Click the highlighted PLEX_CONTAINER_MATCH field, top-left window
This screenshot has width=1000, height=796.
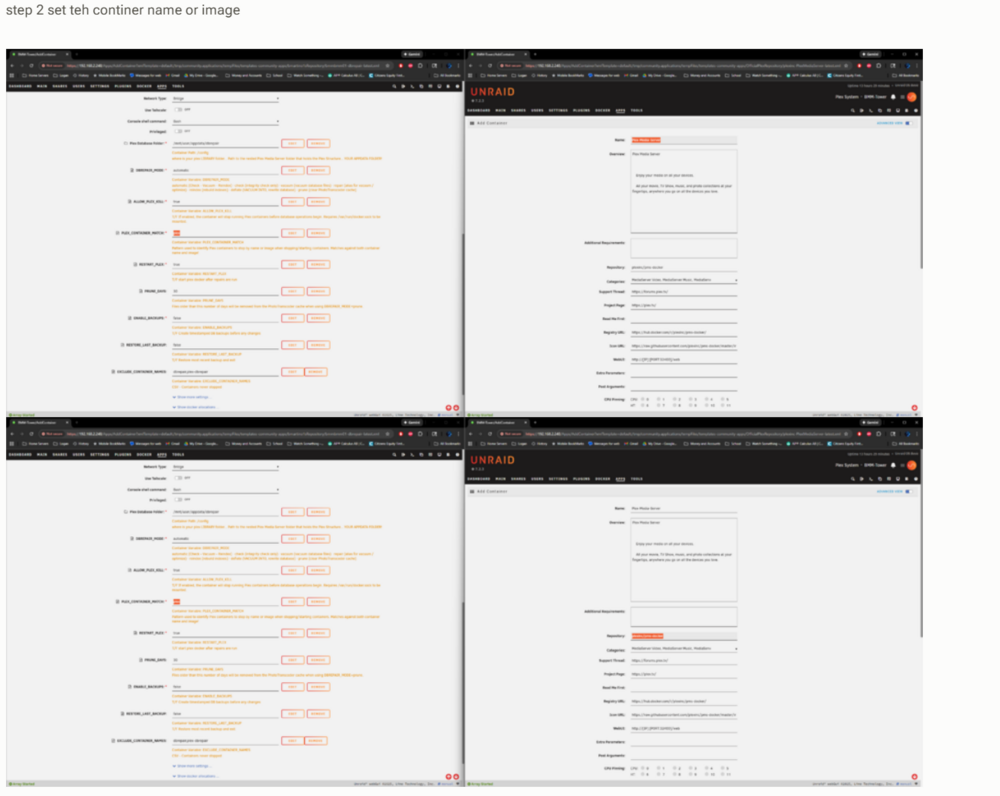225,233
